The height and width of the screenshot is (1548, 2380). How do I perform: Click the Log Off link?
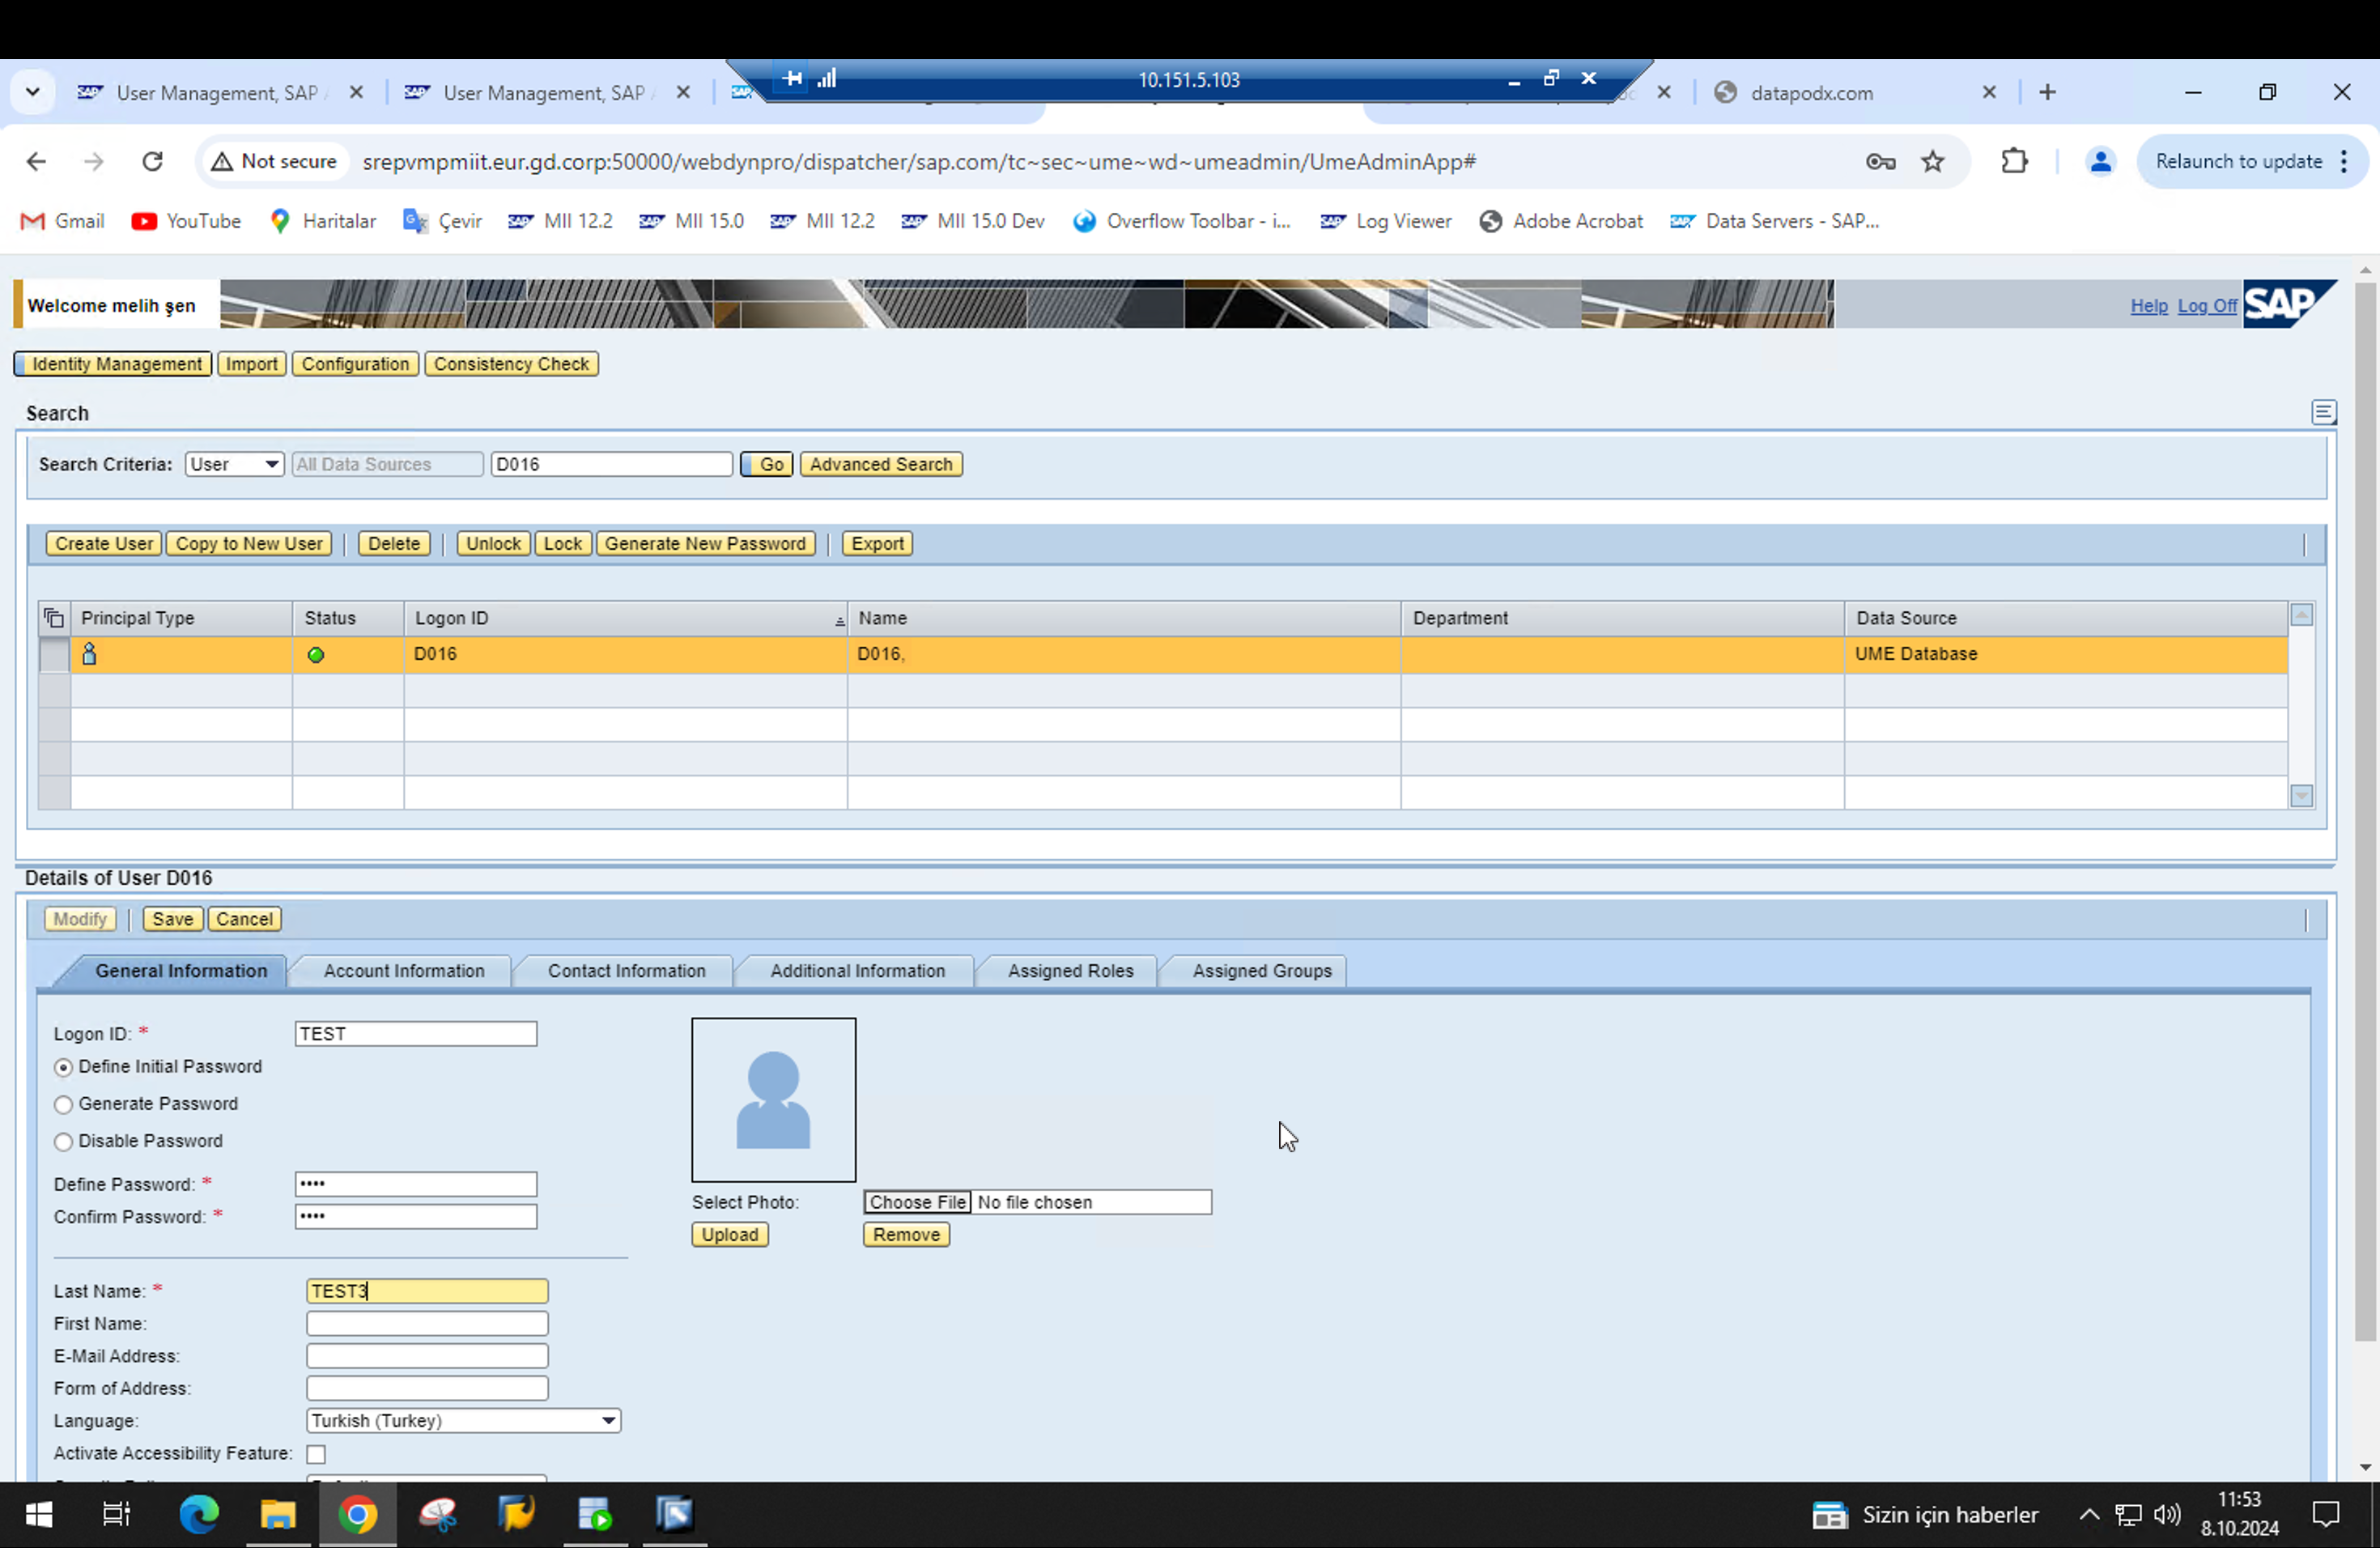[x=2206, y=306]
